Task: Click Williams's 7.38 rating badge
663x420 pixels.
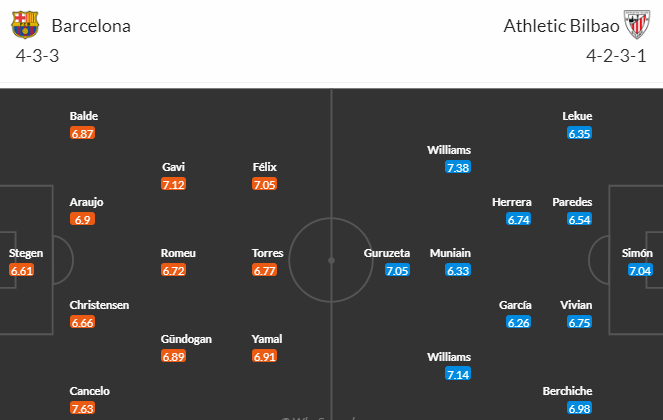Action: (x=458, y=167)
